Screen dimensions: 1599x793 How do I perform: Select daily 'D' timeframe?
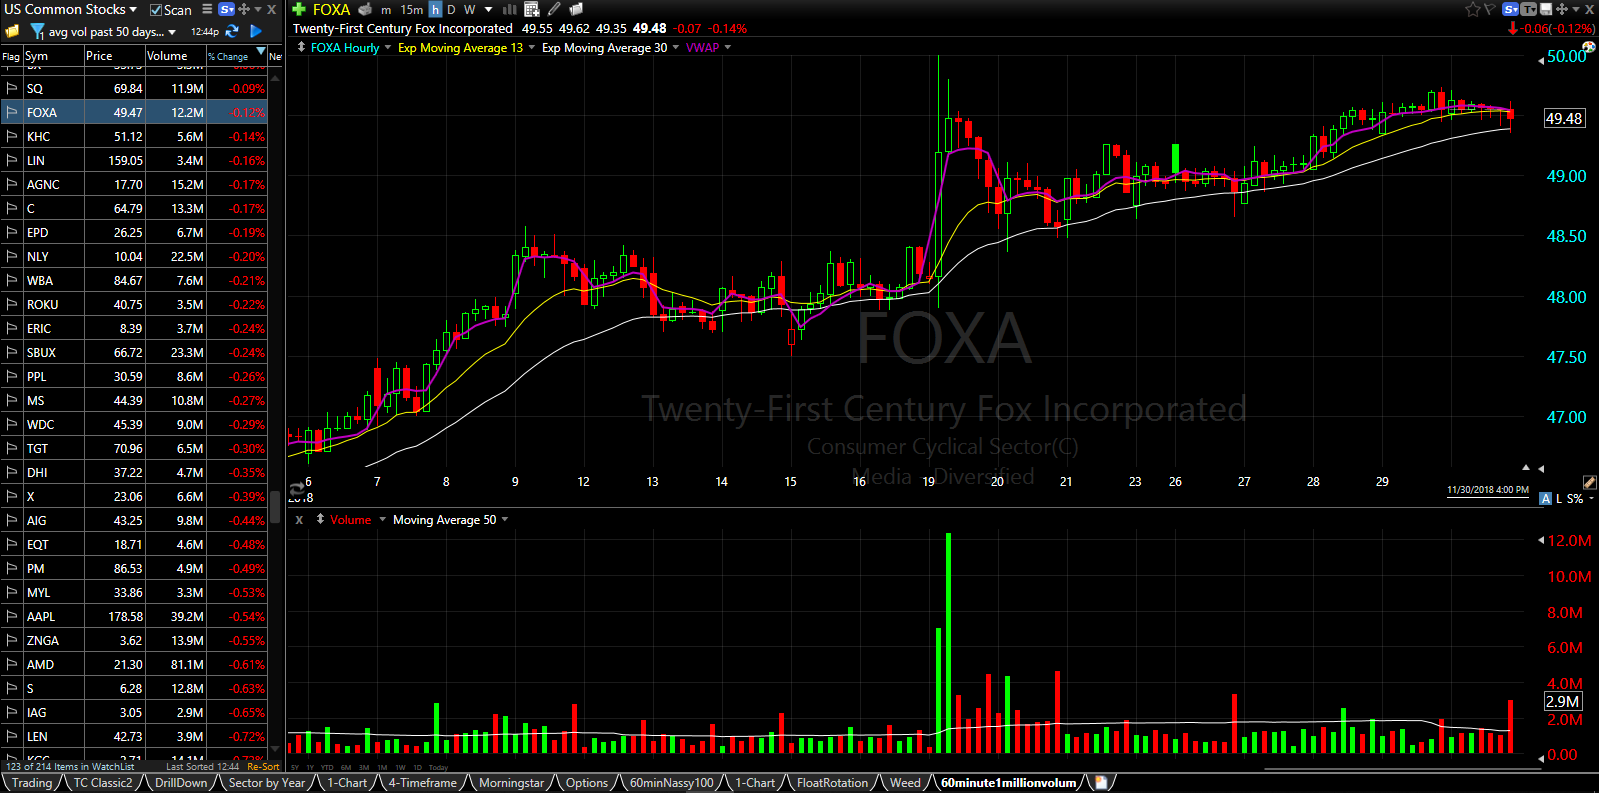(451, 10)
